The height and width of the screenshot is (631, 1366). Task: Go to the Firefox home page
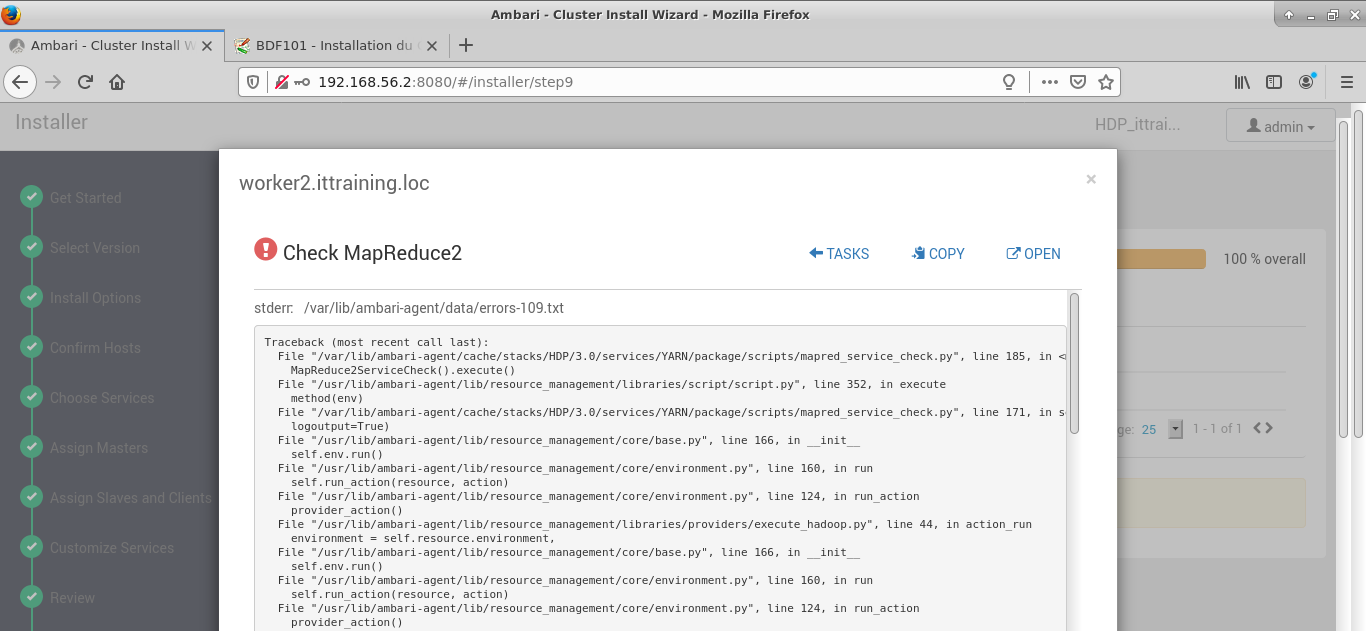pyautogui.click(x=117, y=82)
